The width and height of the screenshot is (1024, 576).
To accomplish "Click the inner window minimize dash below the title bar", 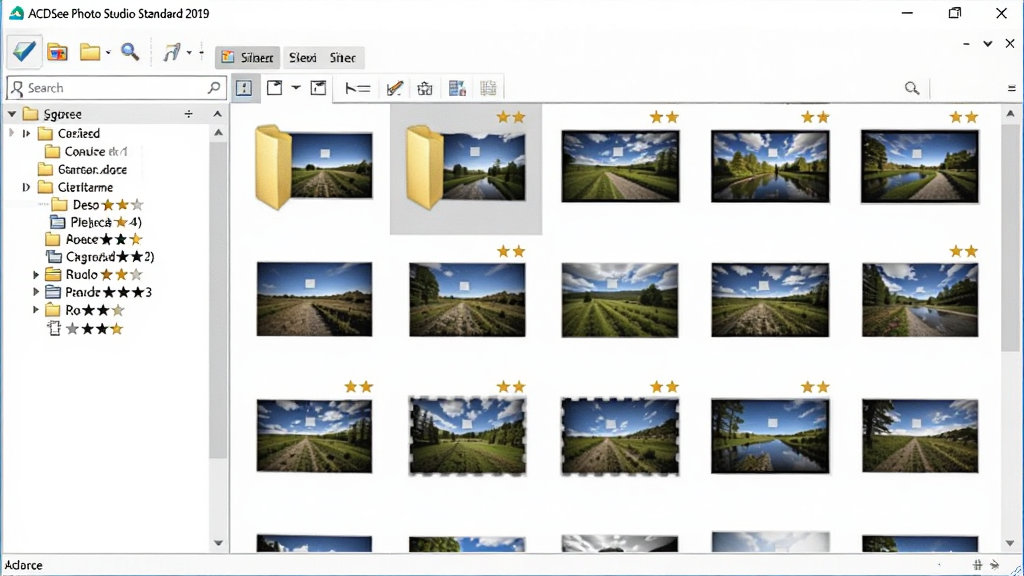I will 966,44.
